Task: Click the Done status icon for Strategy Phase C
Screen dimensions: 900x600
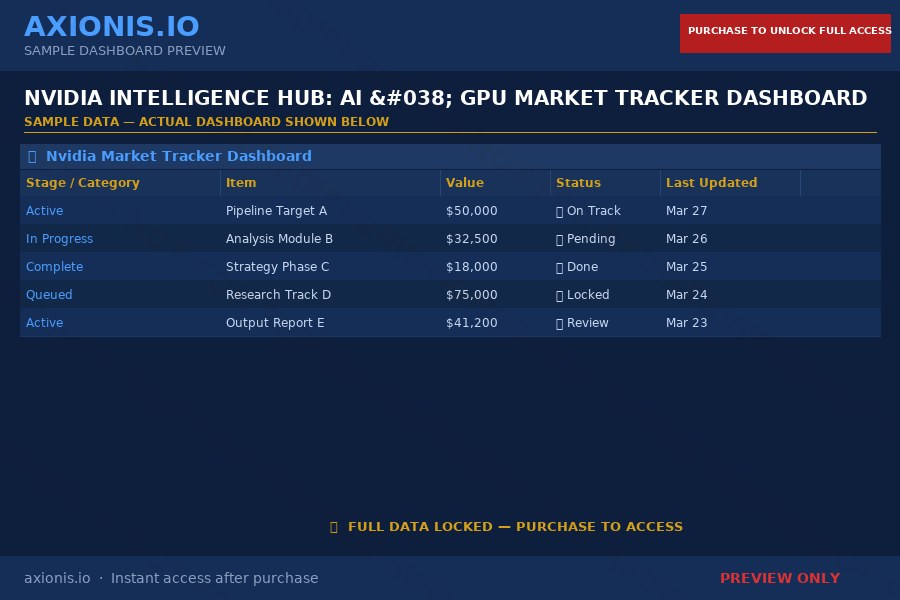Action: 560,267
